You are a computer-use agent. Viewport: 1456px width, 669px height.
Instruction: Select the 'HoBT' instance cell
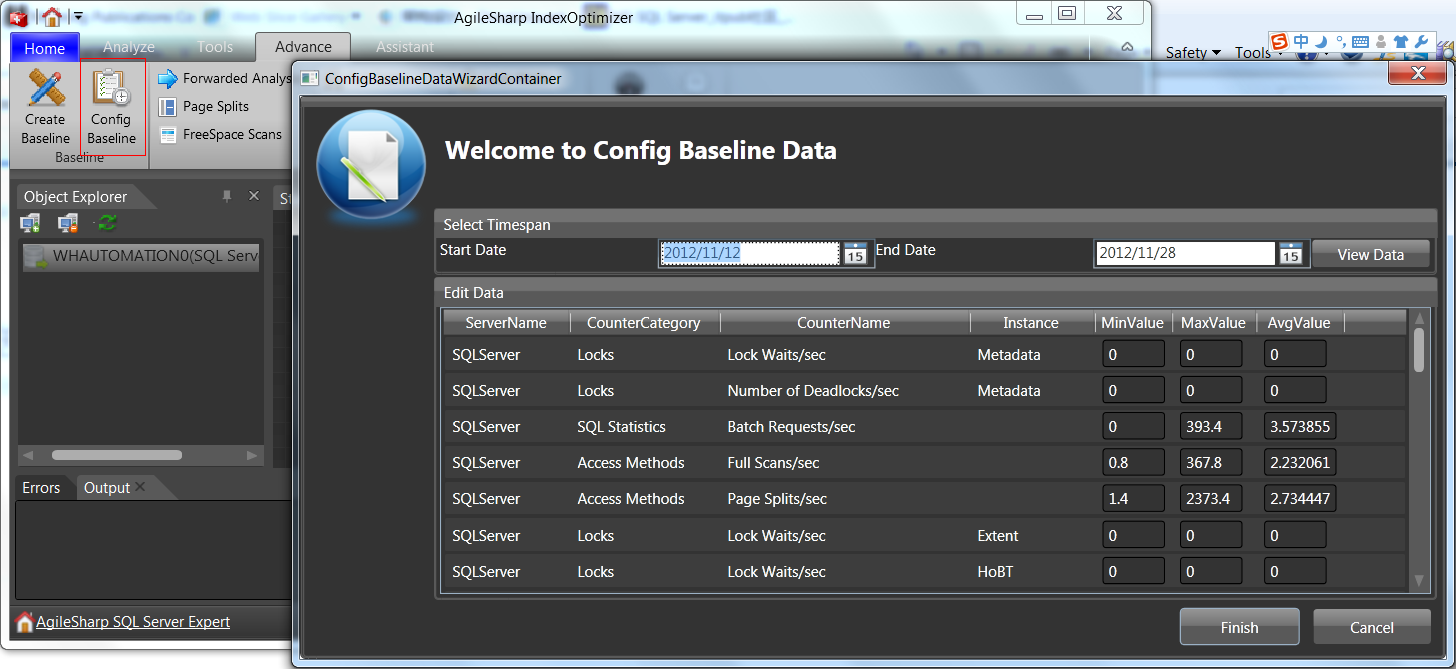coord(995,572)
